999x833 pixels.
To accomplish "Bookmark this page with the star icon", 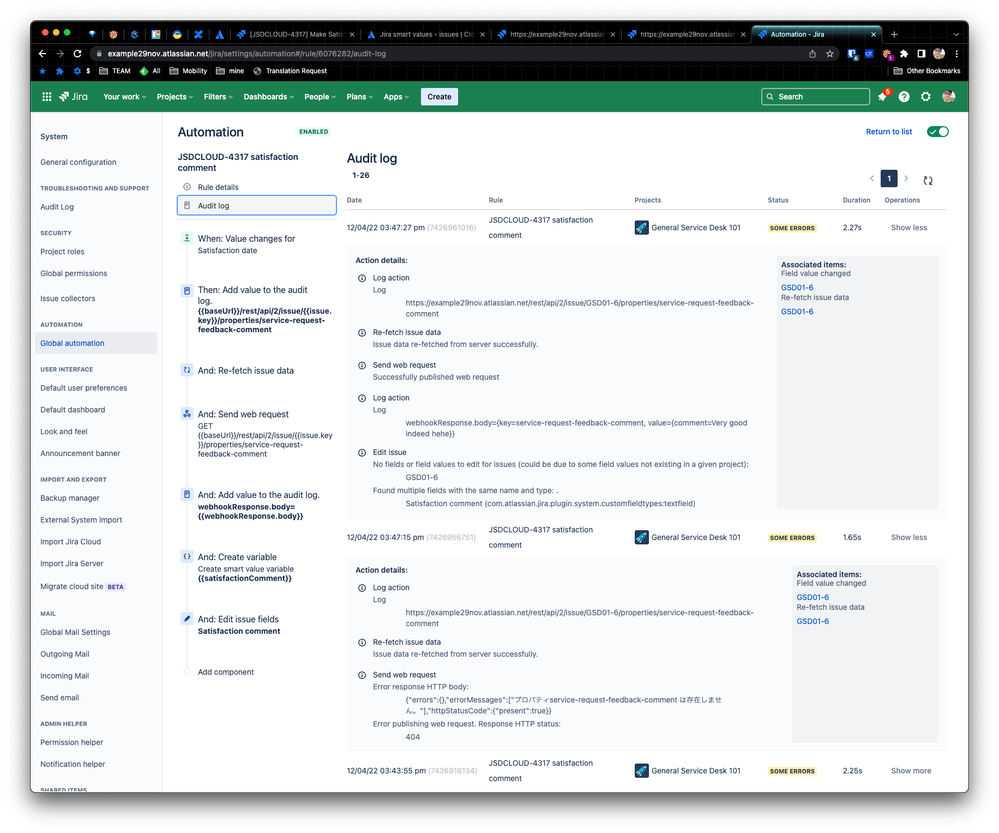I will pyautogui.click(x=830, y=54).
